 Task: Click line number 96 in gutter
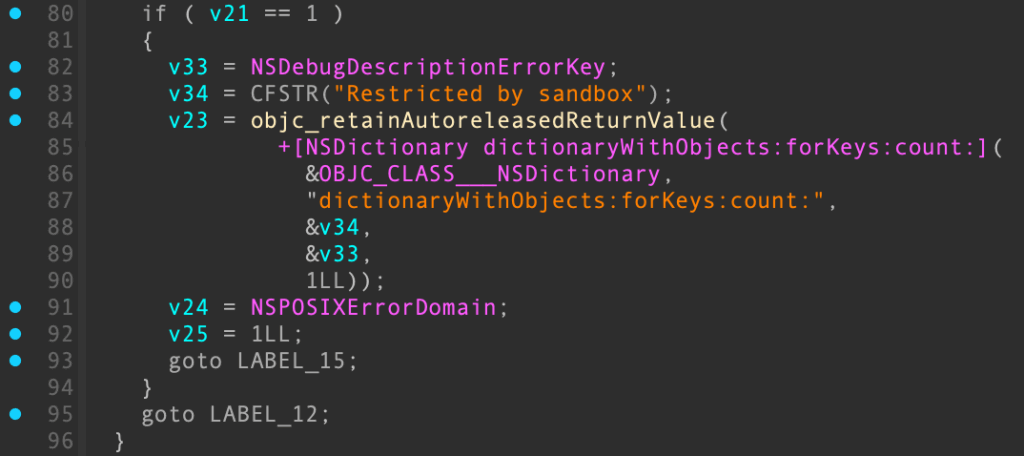tap(60, 441)
